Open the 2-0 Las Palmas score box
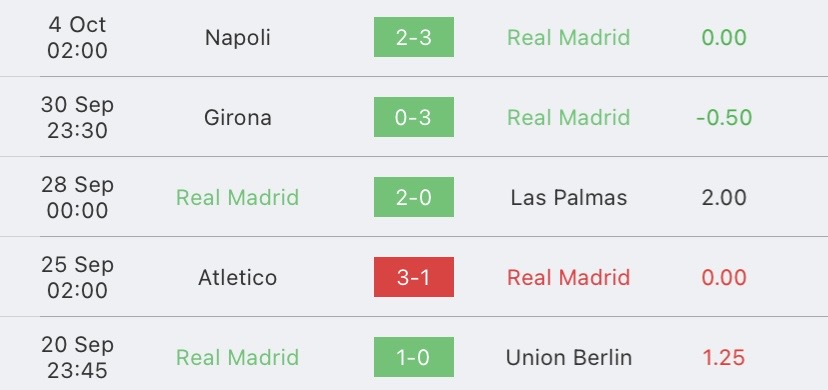This screenshot has width=828, height=390. coord(413,197)
